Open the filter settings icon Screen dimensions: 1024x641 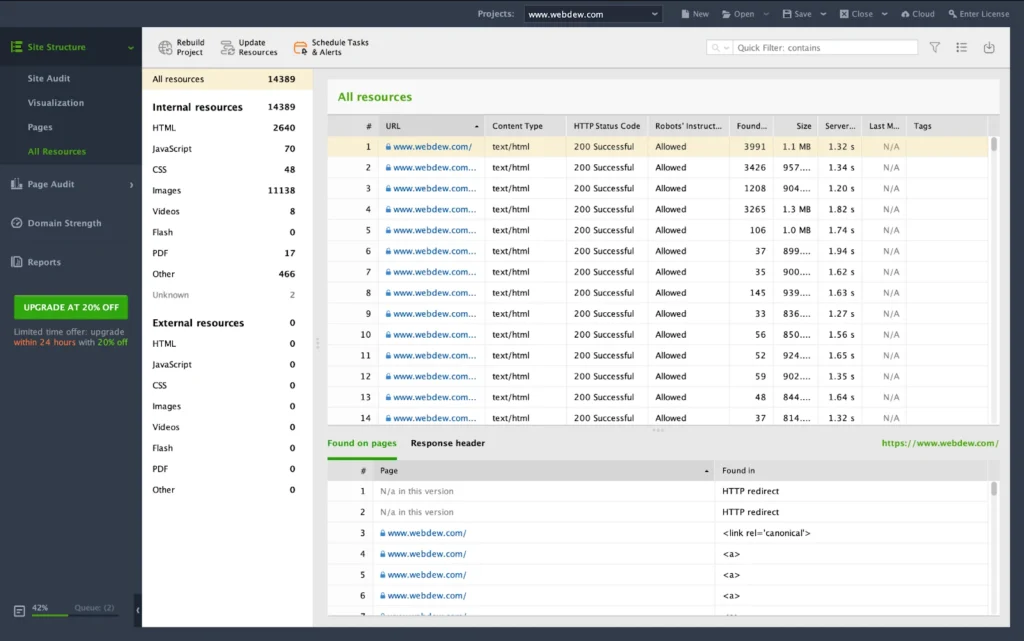tap(935, 47)
